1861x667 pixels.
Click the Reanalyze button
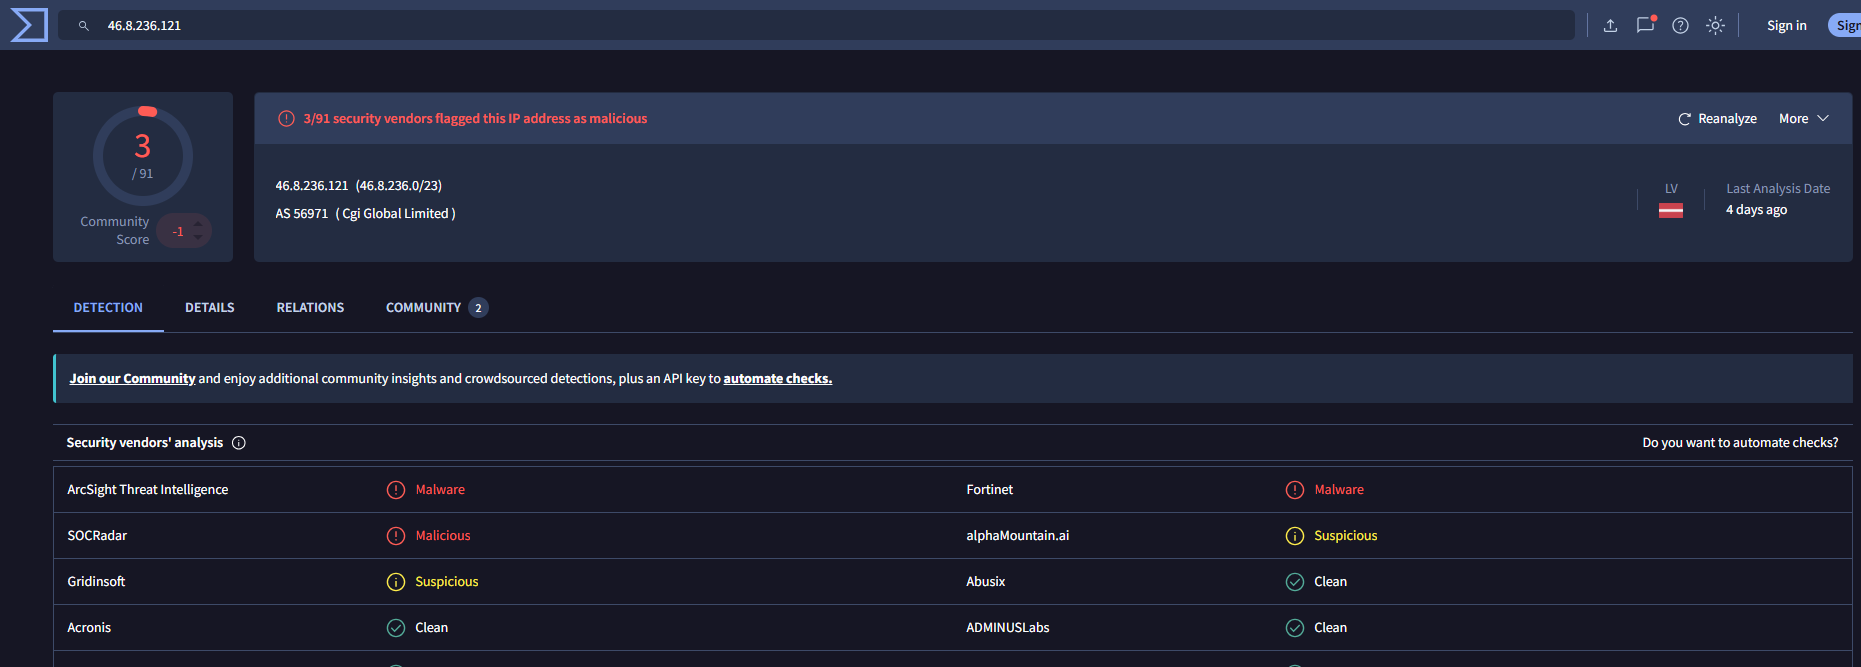(1717, 118)
